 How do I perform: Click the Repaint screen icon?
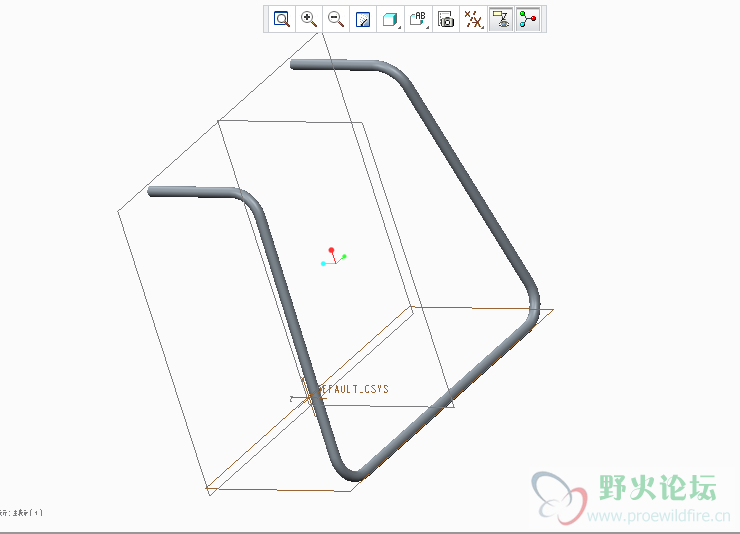click(x=363, y=19)
